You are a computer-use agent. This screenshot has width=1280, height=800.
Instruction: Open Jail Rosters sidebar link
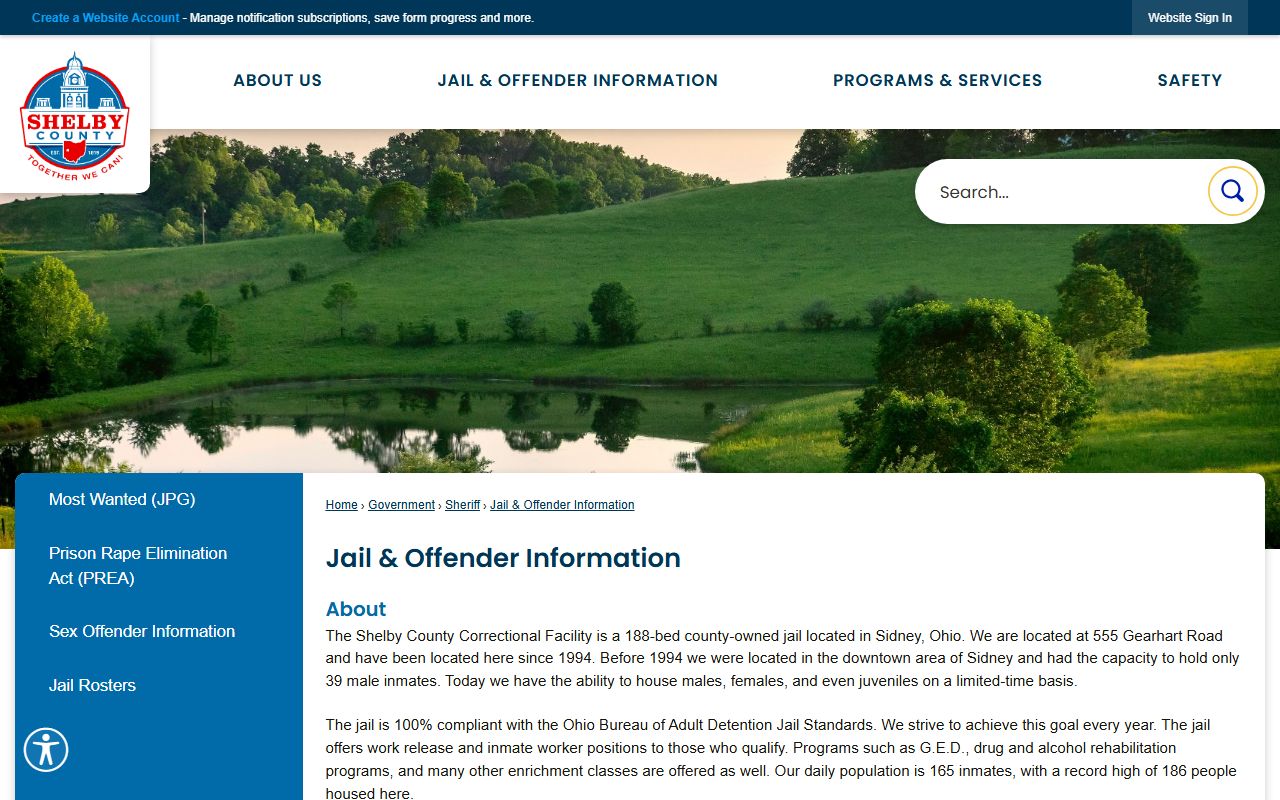[92, 685]
